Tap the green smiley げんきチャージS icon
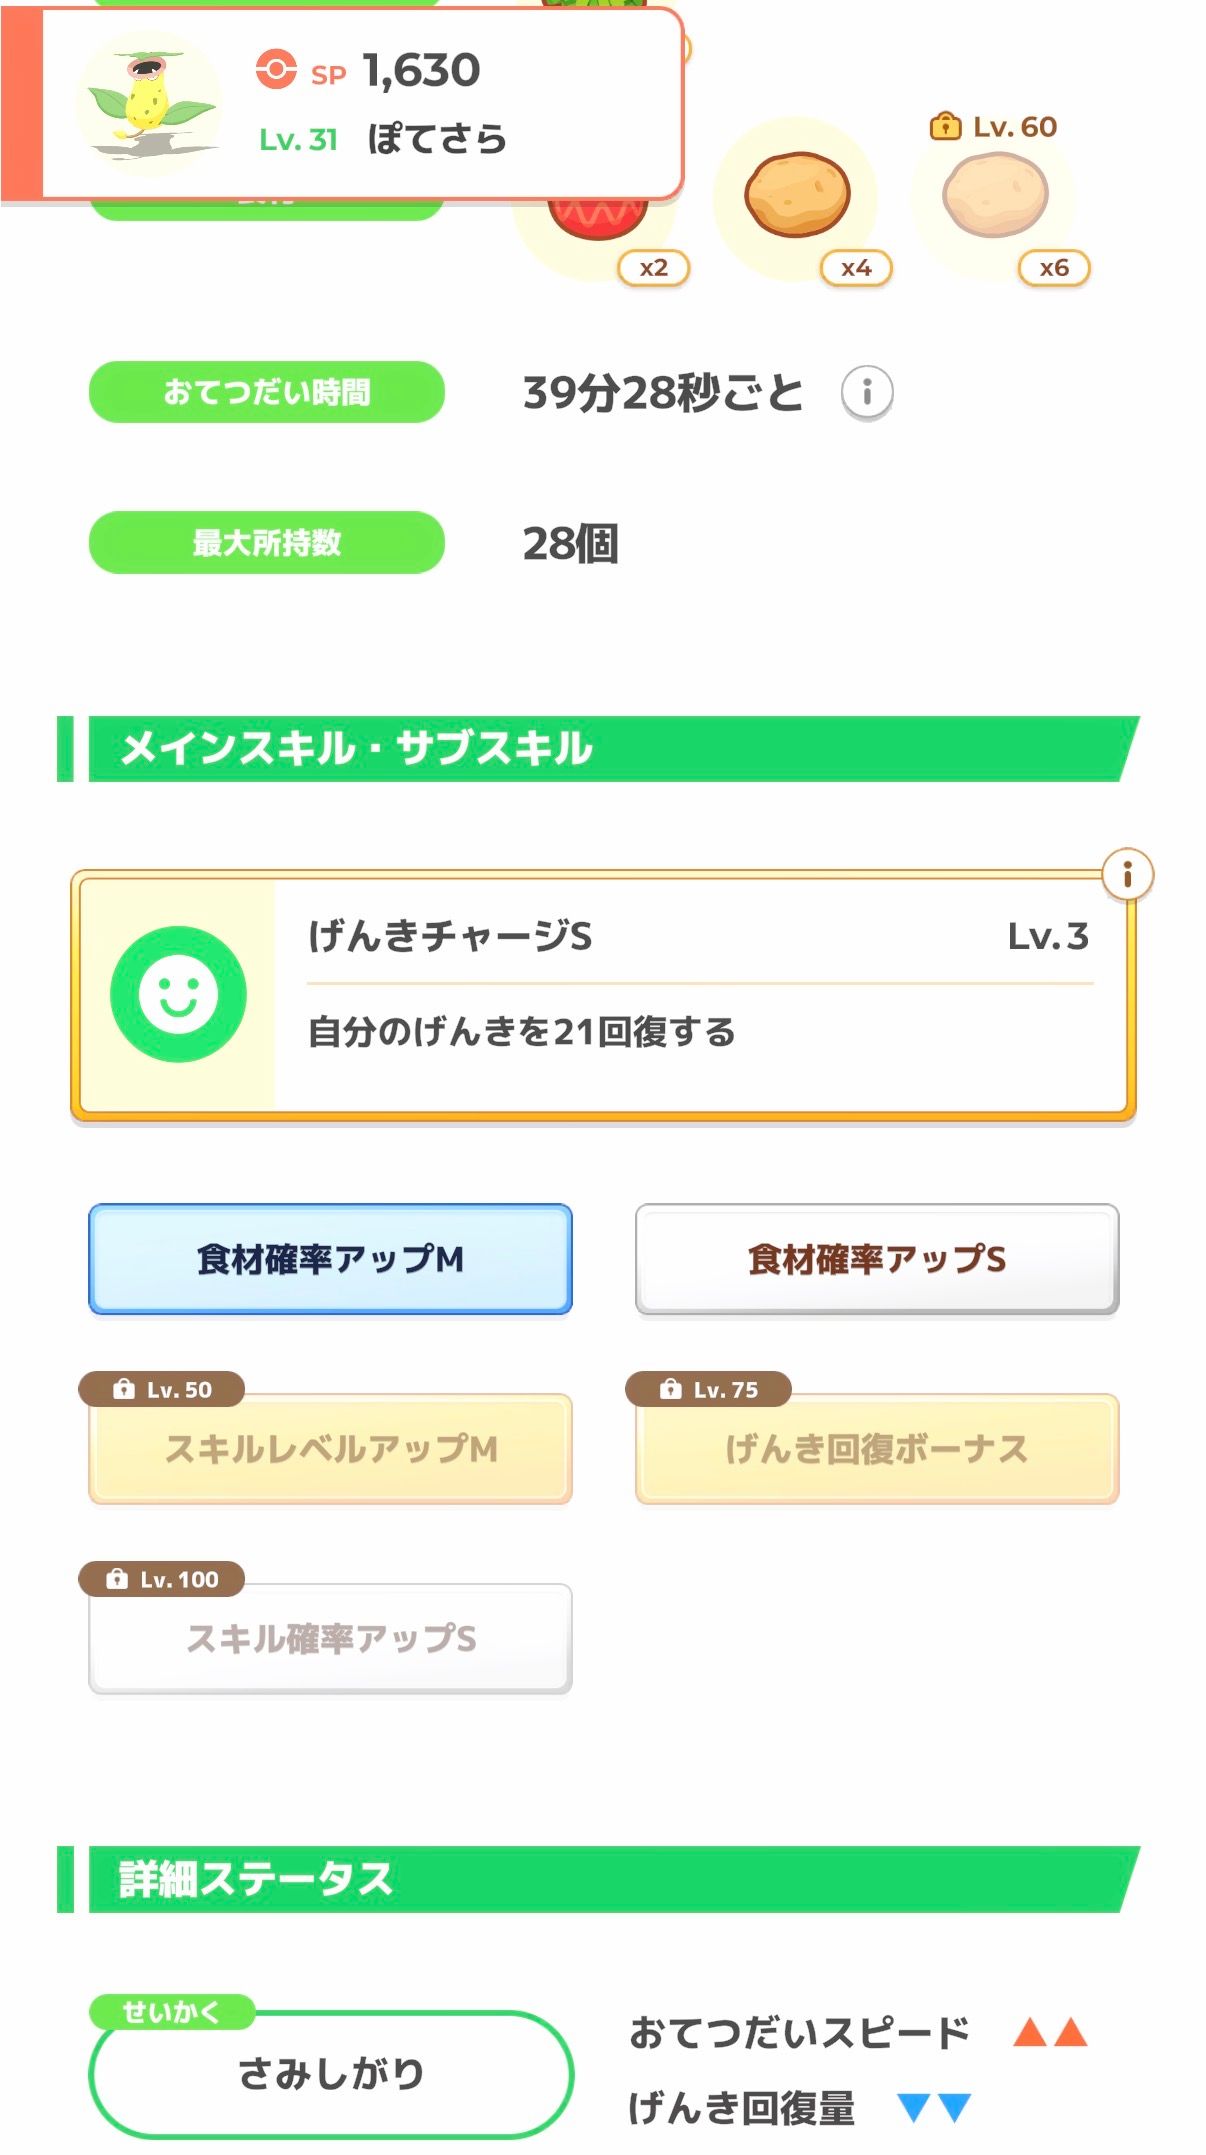This screenshot has width=1206, height=2155. click(x=178, y=994)
